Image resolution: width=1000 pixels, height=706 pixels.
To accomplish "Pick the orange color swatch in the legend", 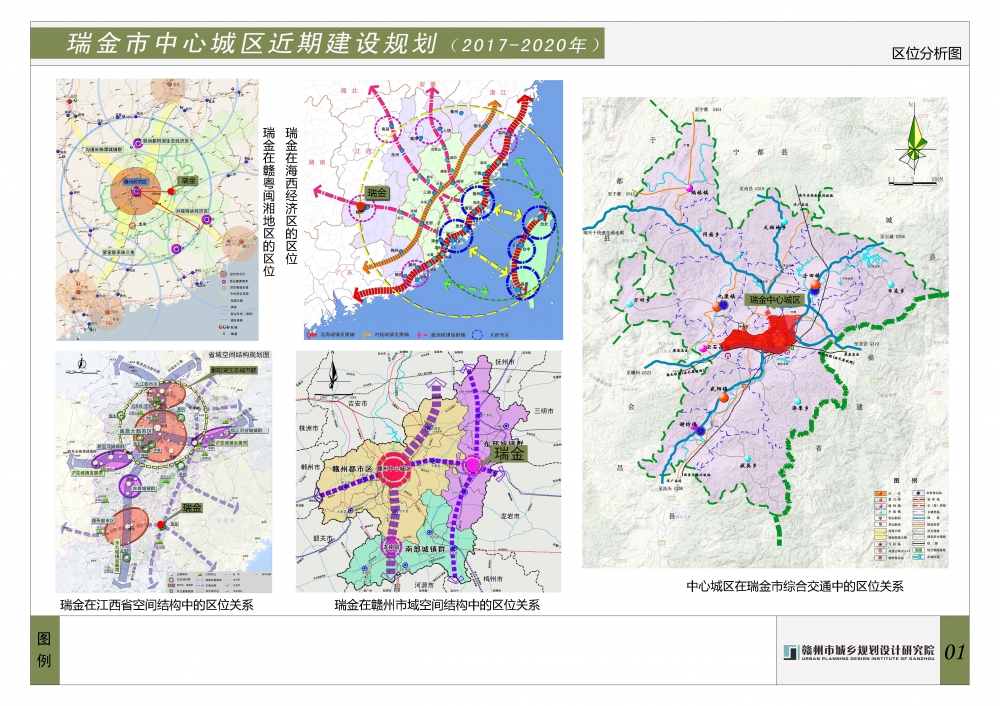I will (x=880, y=493).
